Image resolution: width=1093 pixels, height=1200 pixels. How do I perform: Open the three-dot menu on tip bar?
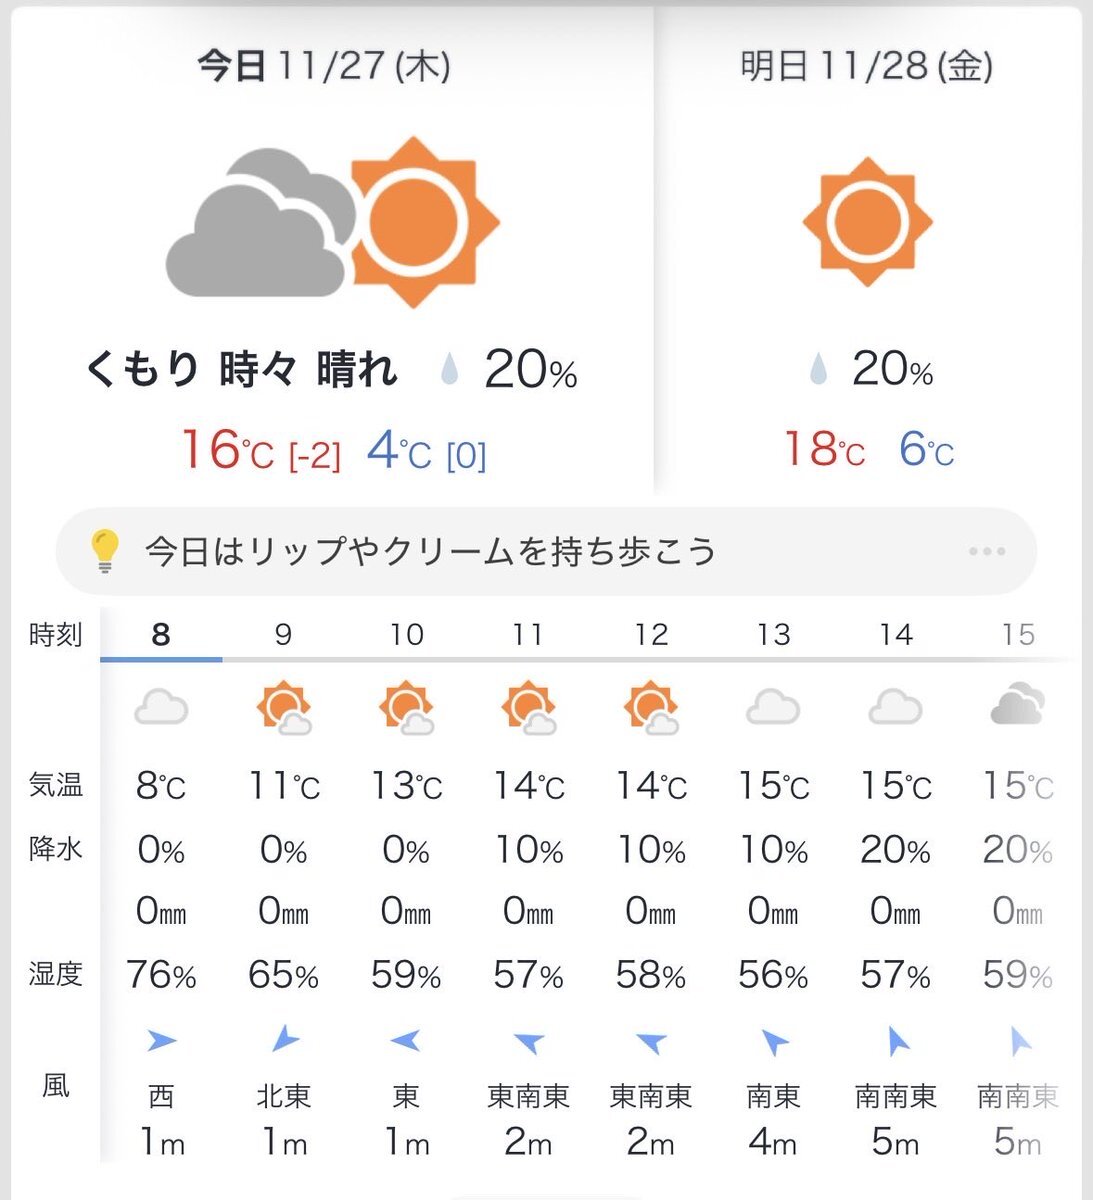tap(986, 552)
